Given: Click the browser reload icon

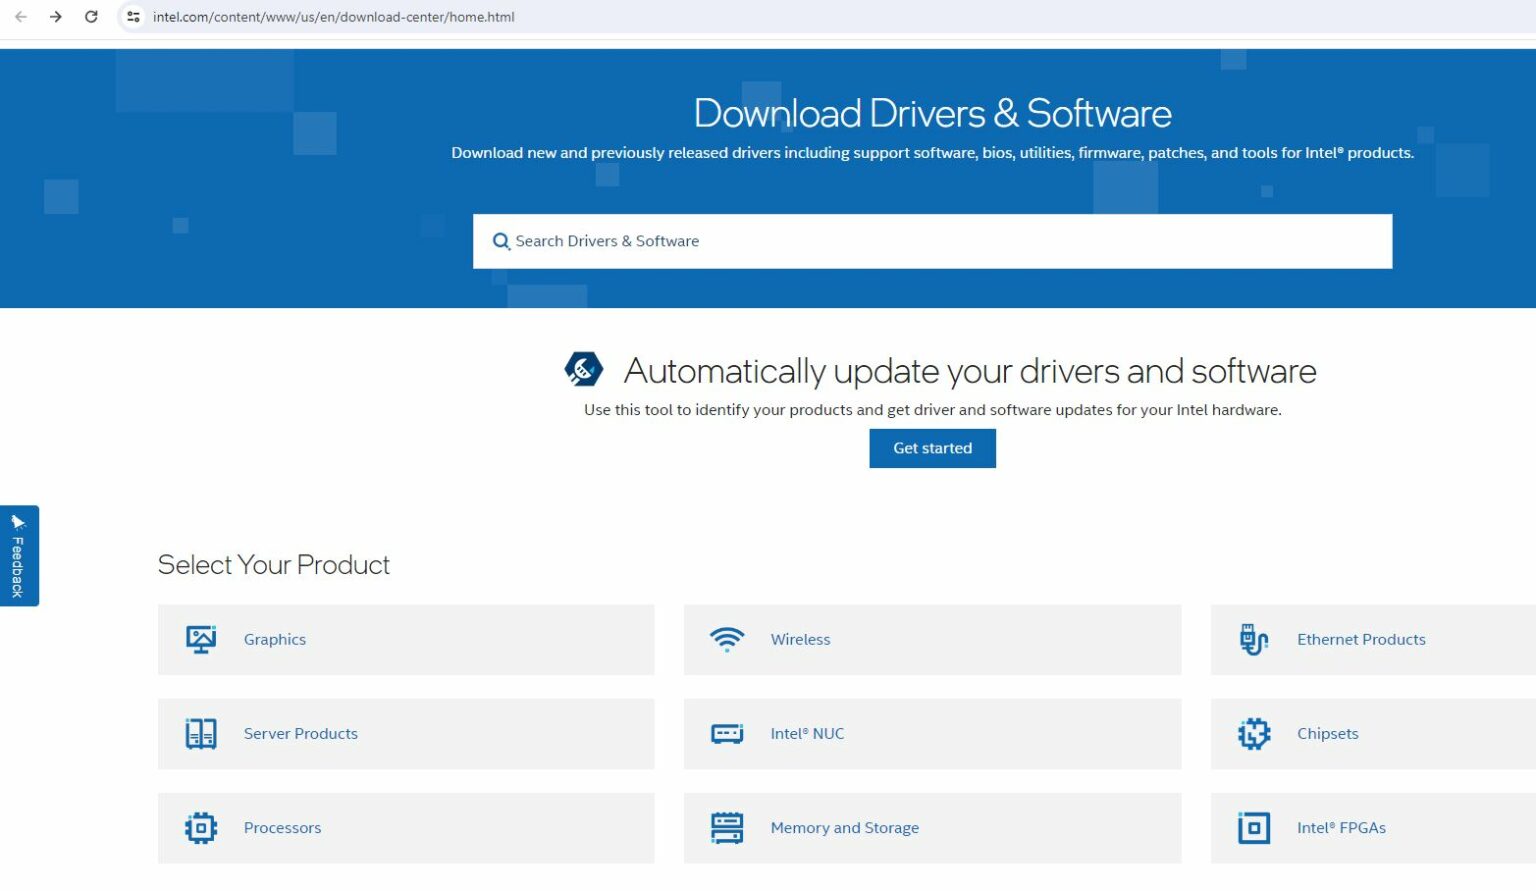Looking at the screenshot, I should [x=91, y=16].
